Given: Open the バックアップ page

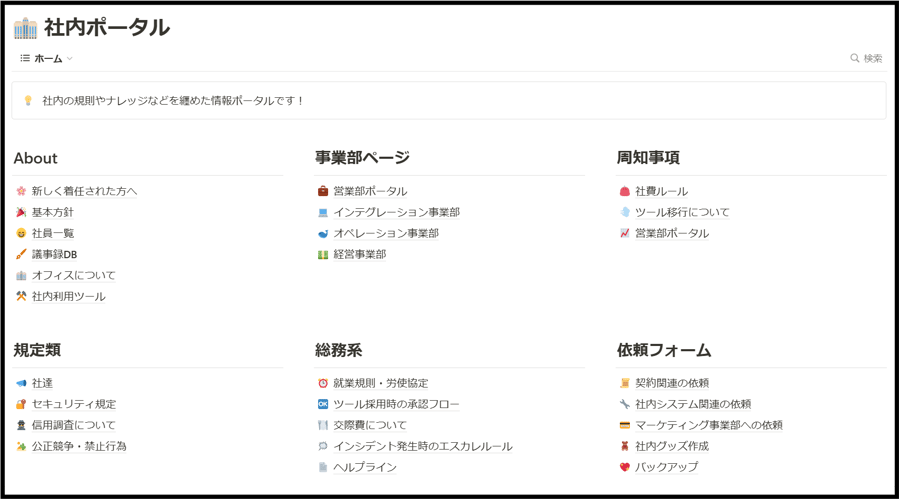Looking at the screenshot, I should pos(667,467).
